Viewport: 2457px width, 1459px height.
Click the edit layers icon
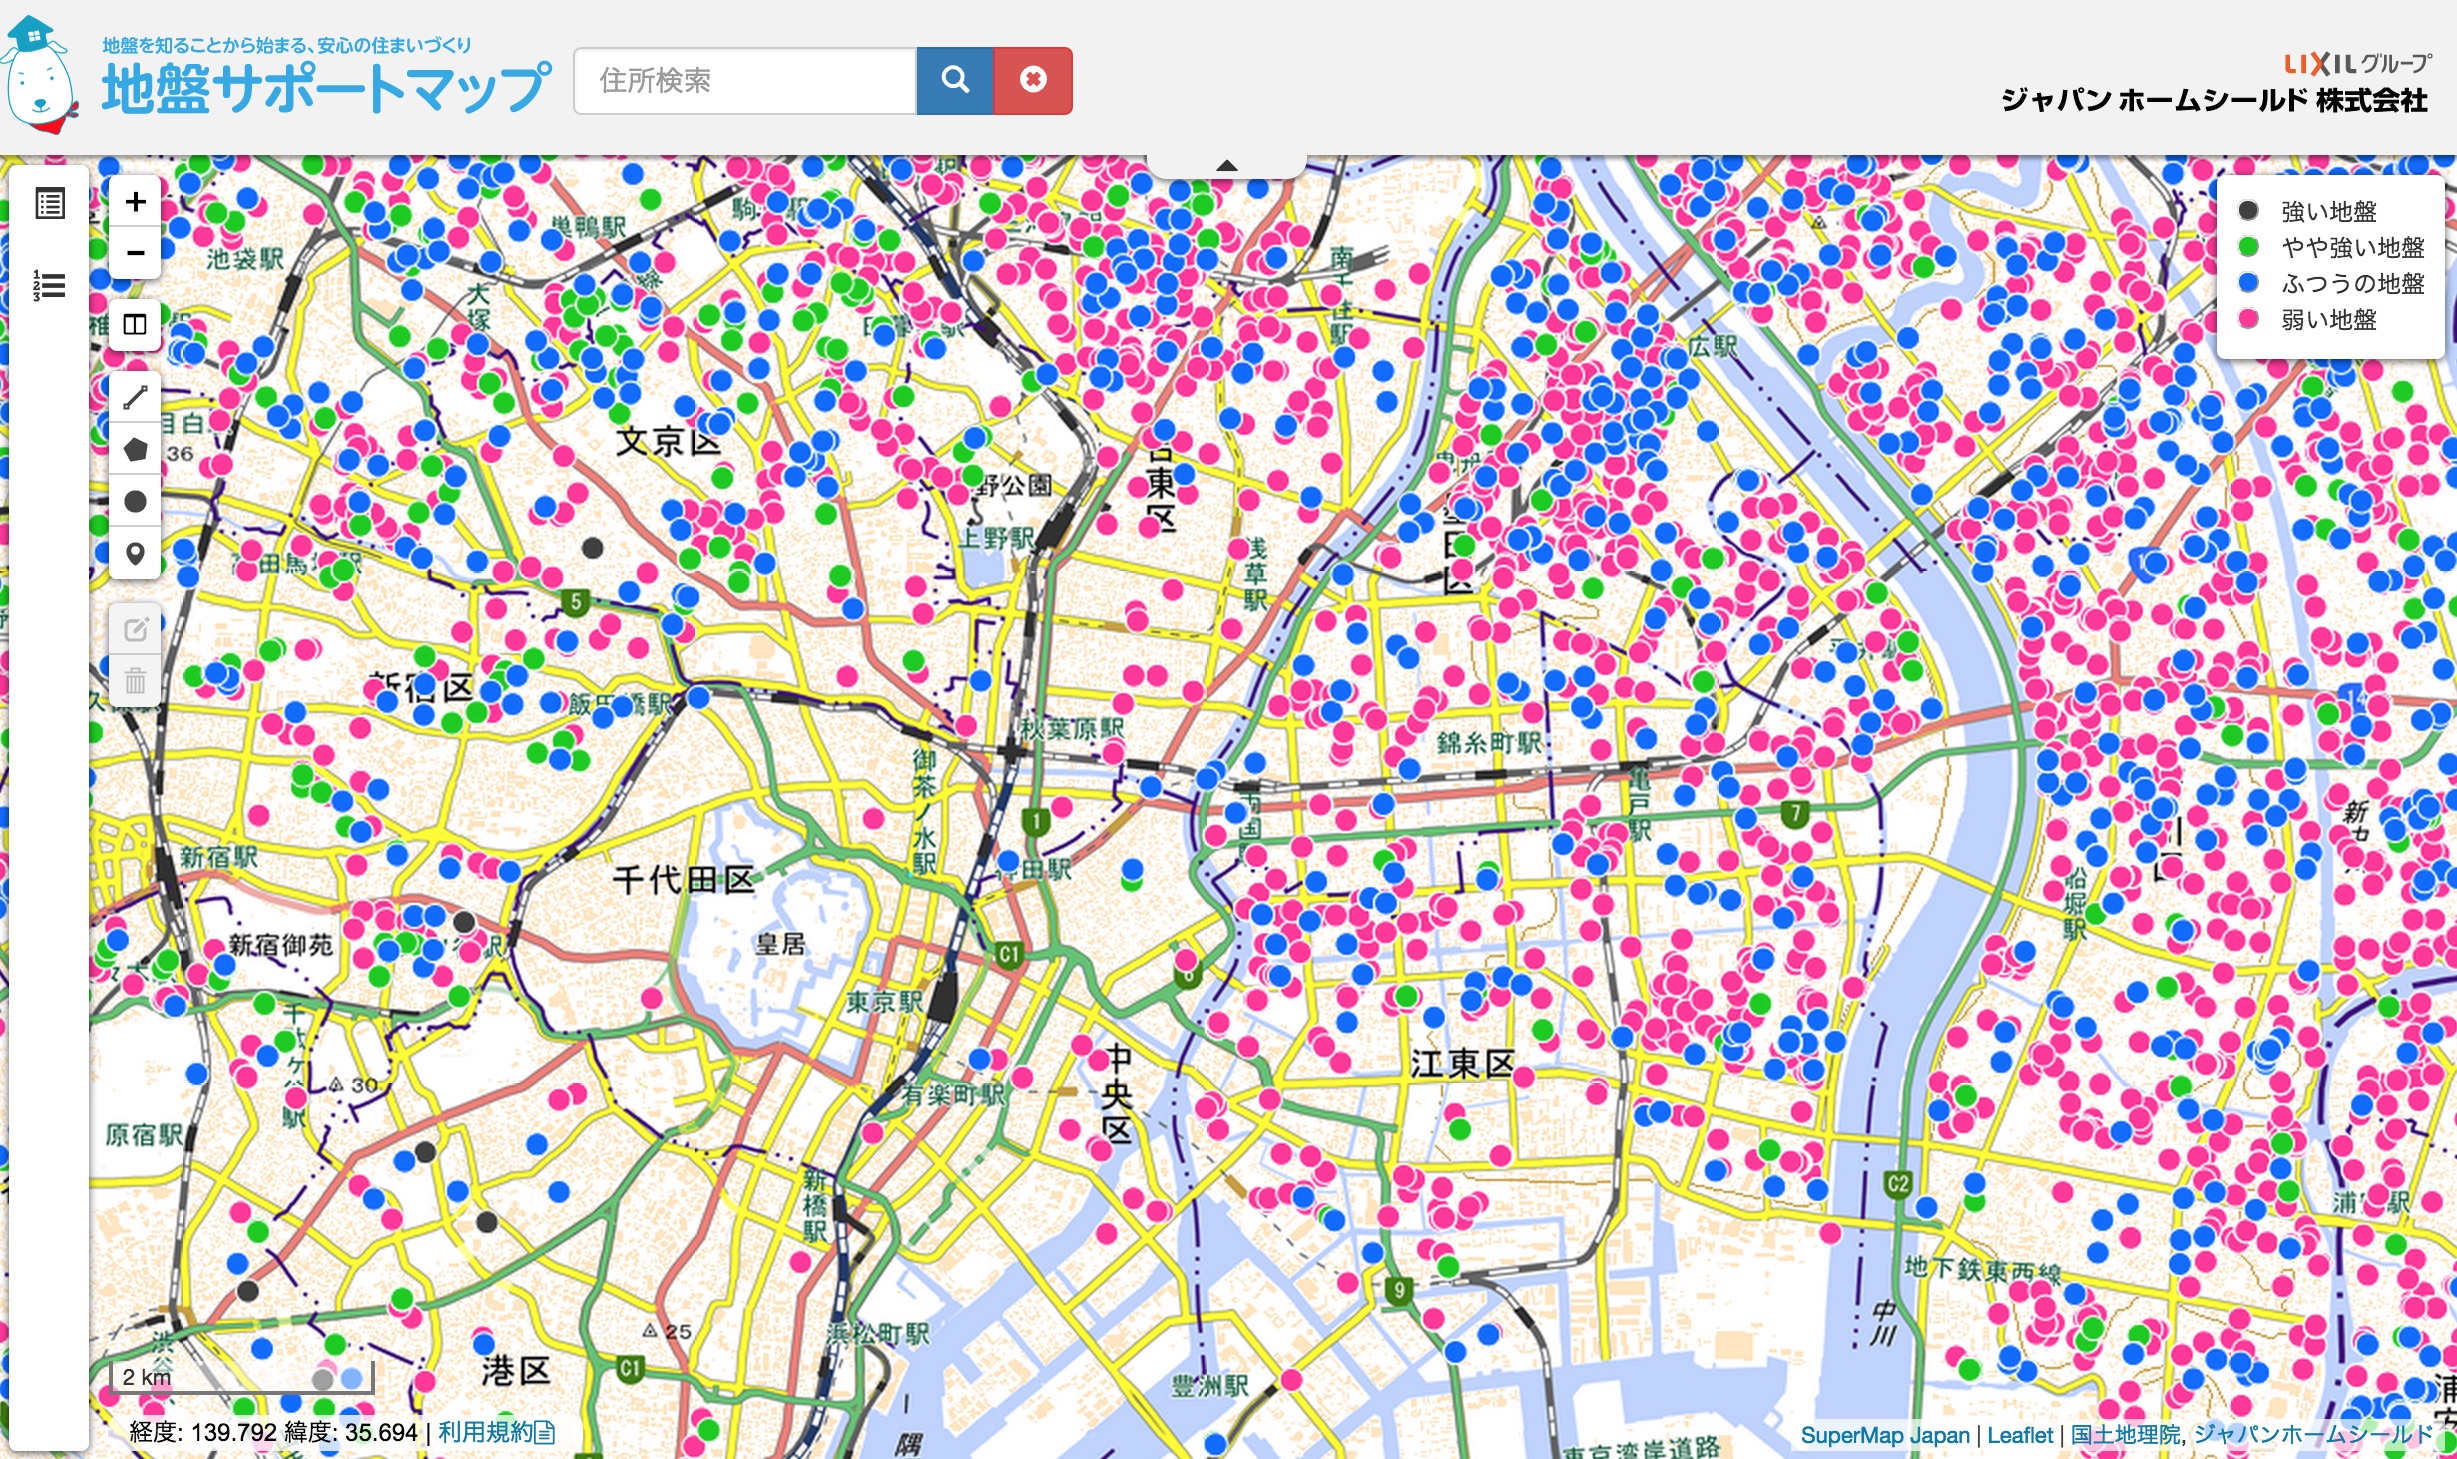(135, 629)
